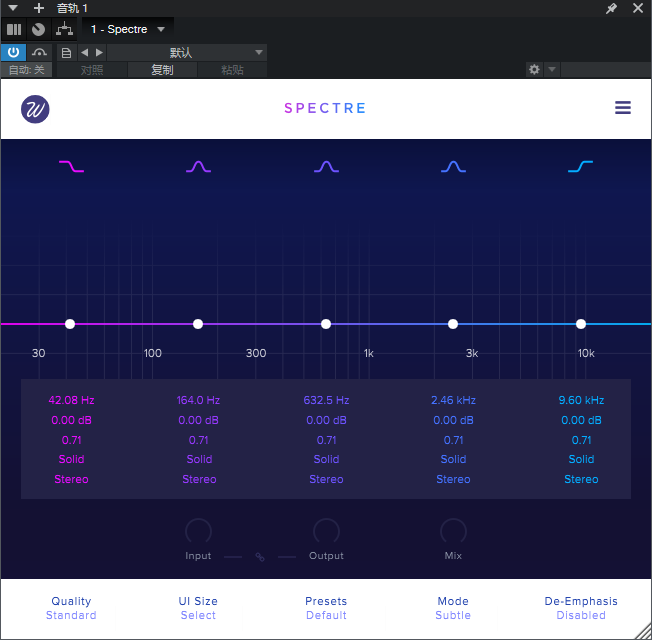Toggle Stereo mode on 9.60 kHz band
This screenshot has width=652, height=640.
[x=581, y=479]
